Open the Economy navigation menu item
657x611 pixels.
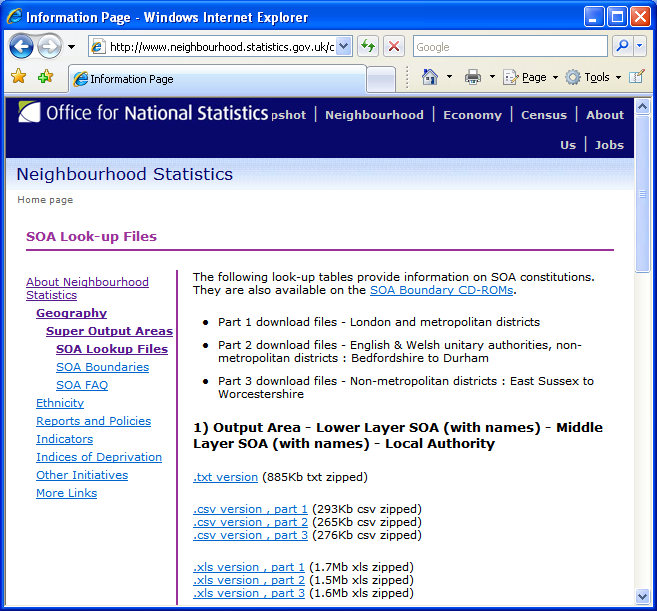pos(472,115)
